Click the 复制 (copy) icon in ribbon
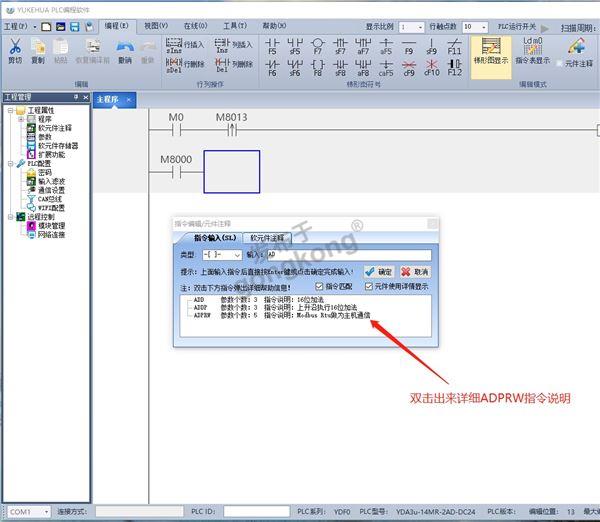 [38, 50]
